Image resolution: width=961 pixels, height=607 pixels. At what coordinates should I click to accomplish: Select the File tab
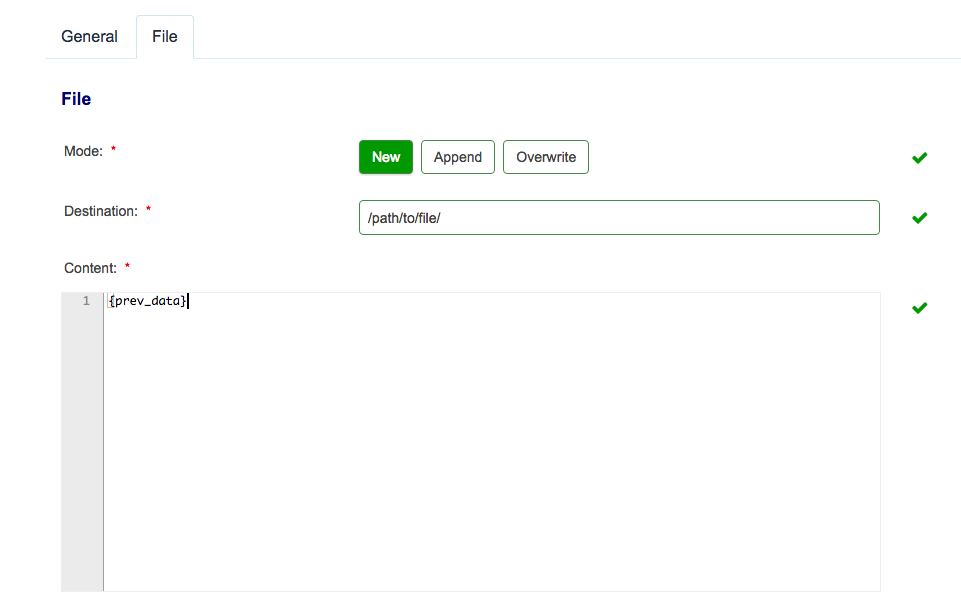[x=164, y=36]
